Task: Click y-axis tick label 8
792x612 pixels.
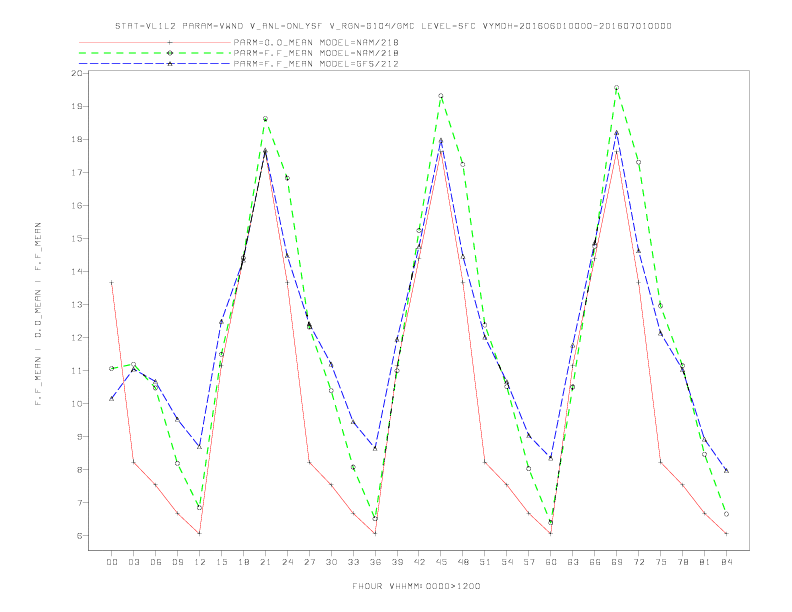Action: click(x=80, y=470)
